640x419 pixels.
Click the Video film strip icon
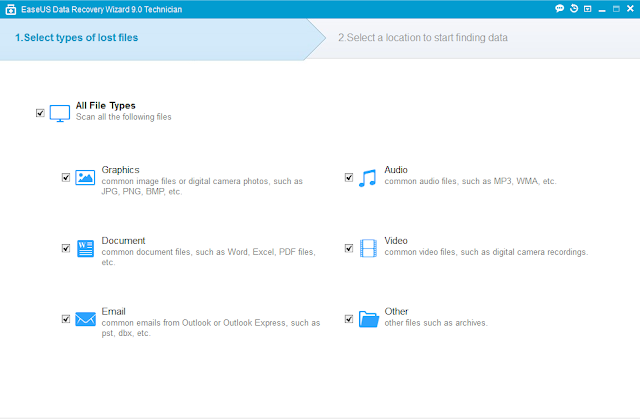[368, 248]
